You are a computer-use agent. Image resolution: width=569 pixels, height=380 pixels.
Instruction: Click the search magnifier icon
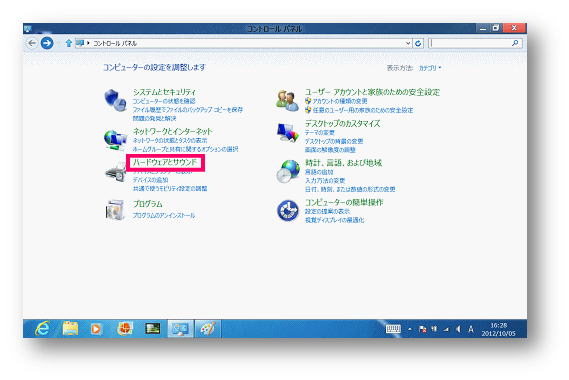click(515, 43)
